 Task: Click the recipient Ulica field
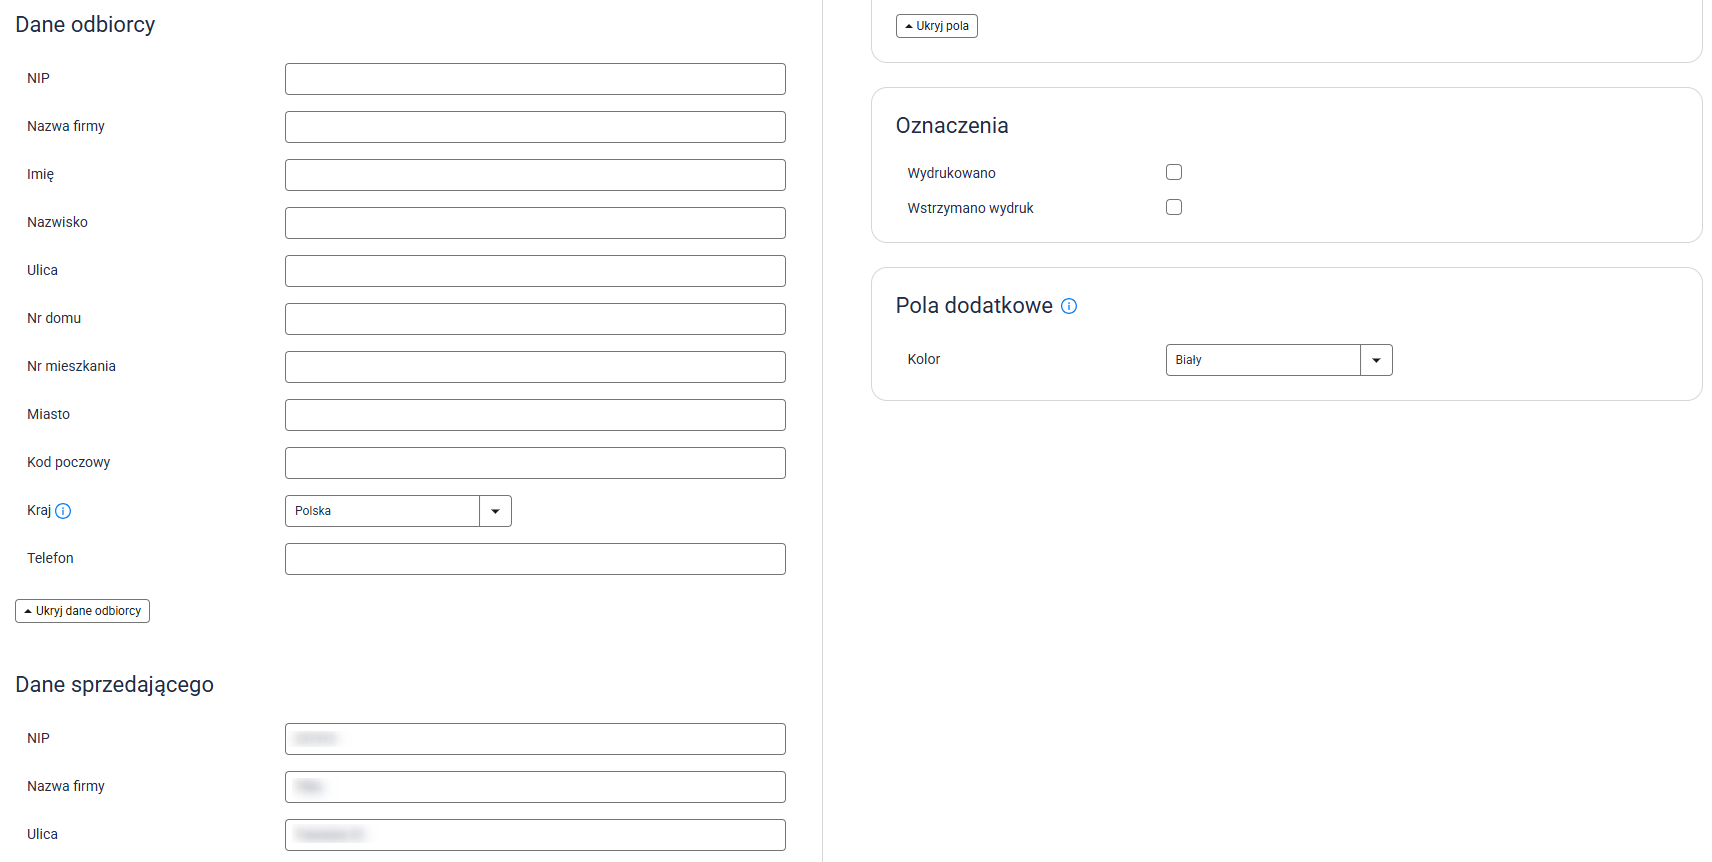tap(535, 271)
